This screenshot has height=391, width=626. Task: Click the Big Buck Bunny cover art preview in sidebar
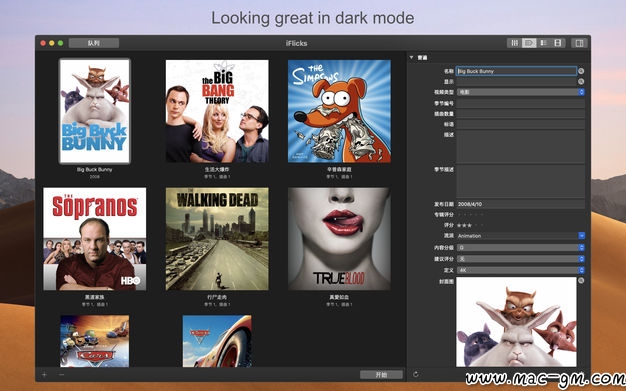tap(516, 322)
